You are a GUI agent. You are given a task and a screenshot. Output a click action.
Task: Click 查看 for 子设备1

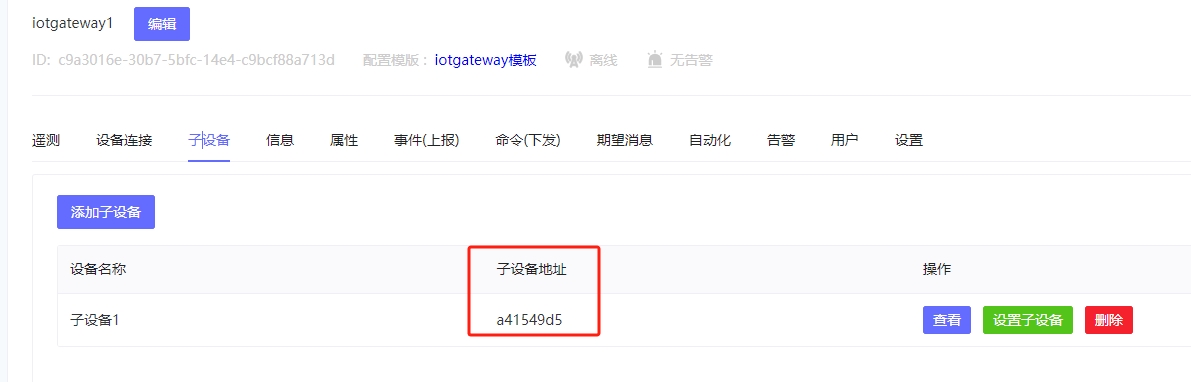point(946,320)
